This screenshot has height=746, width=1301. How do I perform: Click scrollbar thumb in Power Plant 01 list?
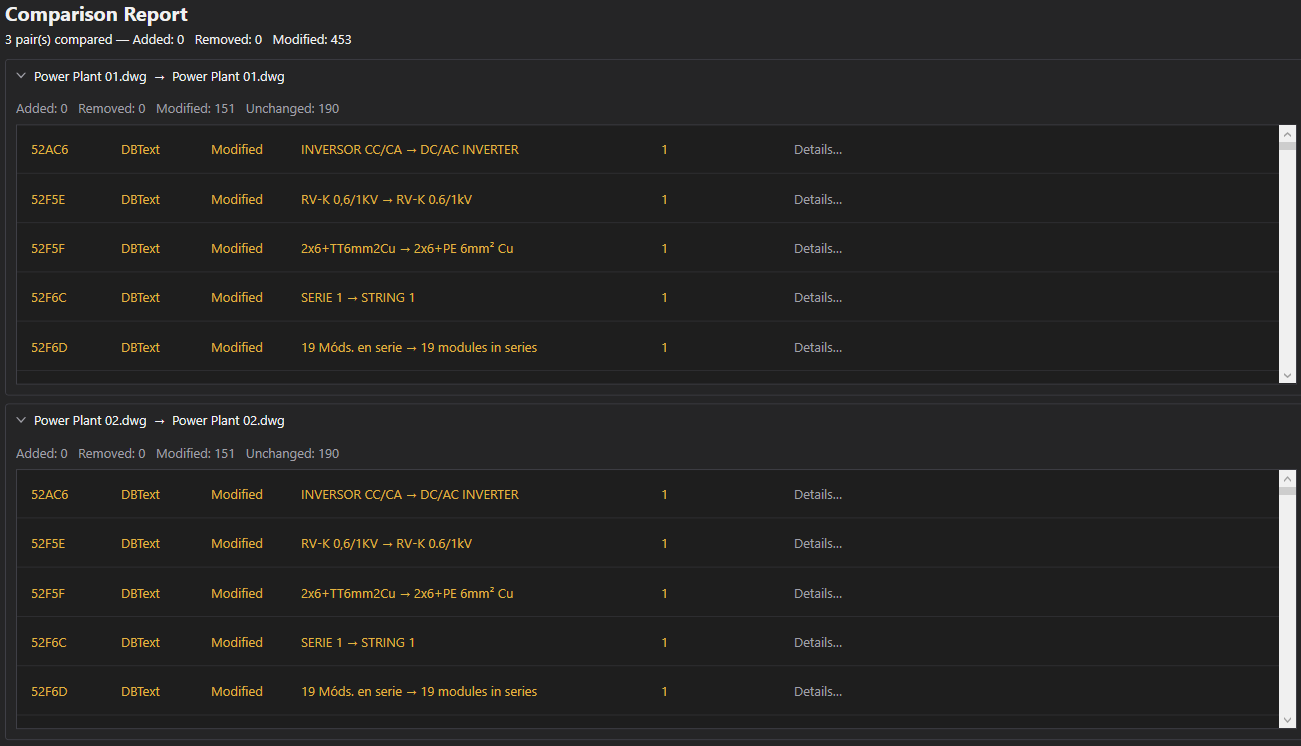(x=1288, y=146)
